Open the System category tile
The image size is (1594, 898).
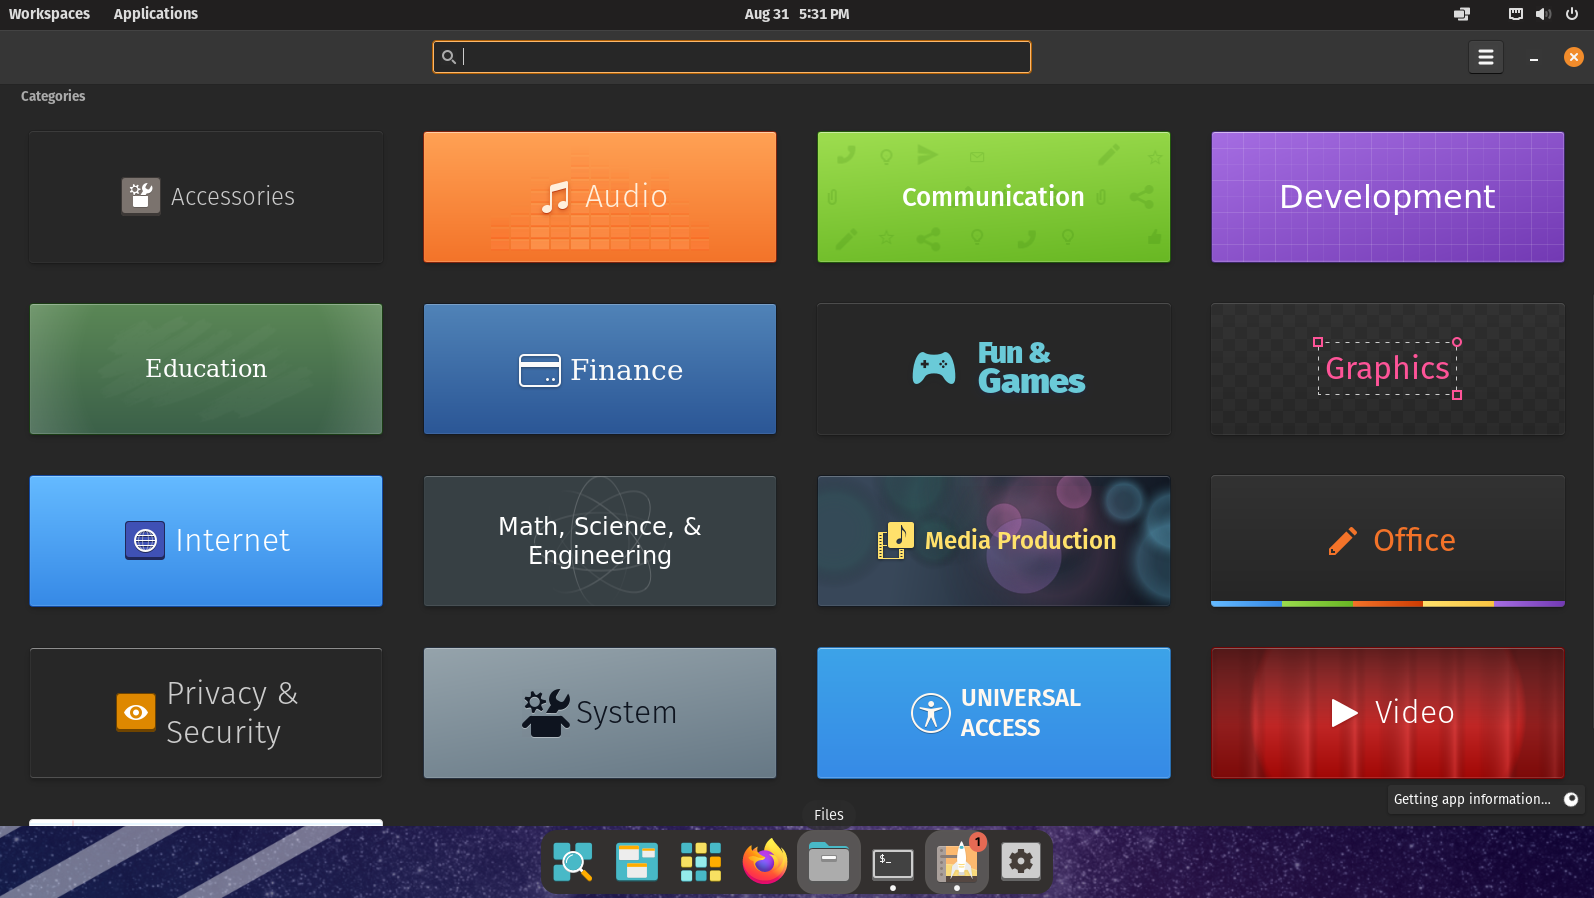click(x=600, y=713)
